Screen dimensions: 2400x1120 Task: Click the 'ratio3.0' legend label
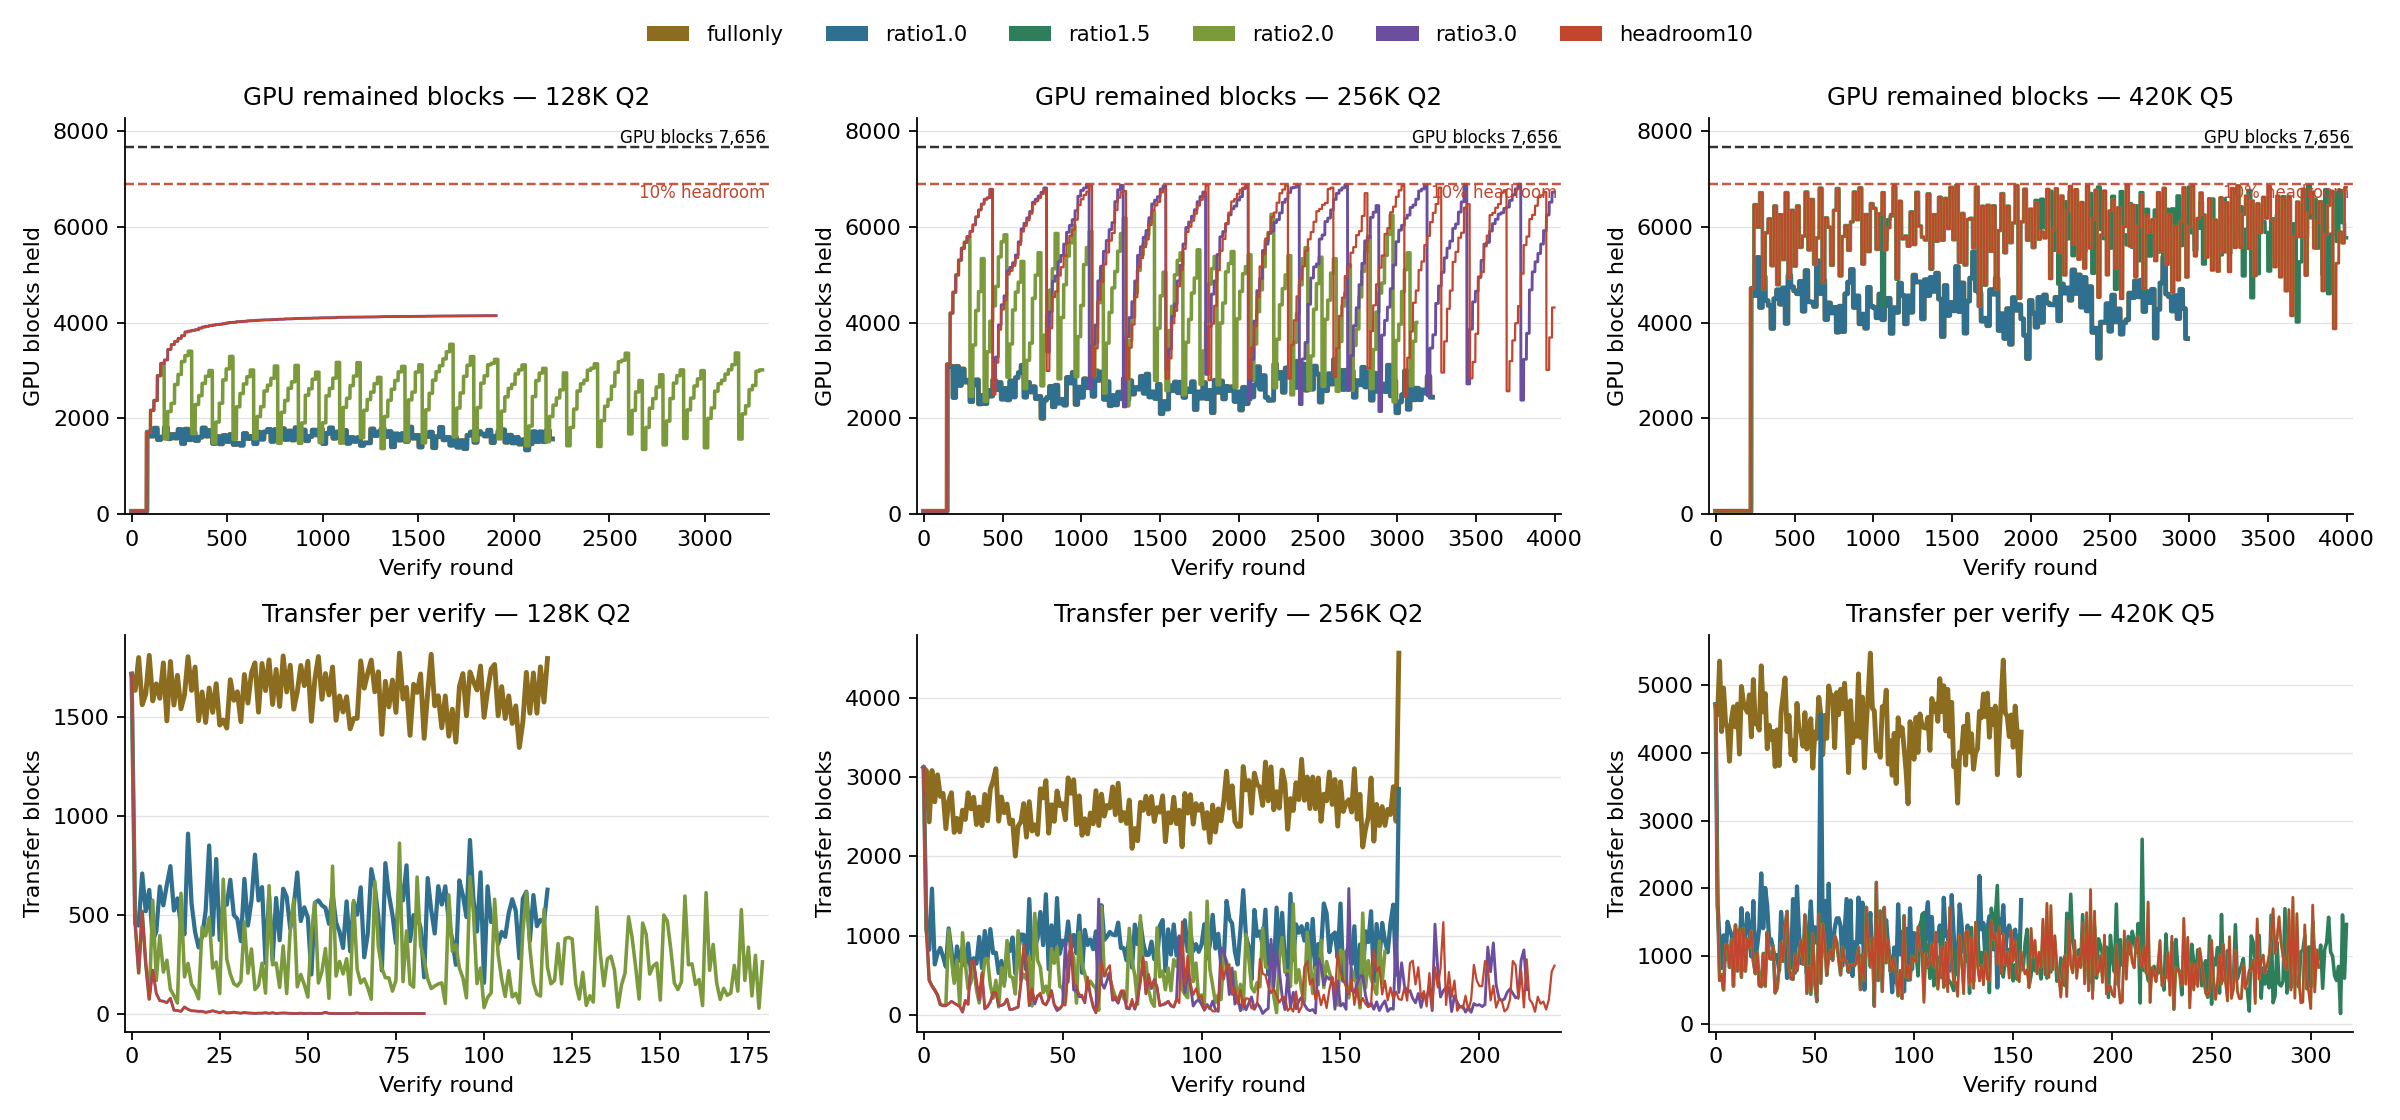1476,34
